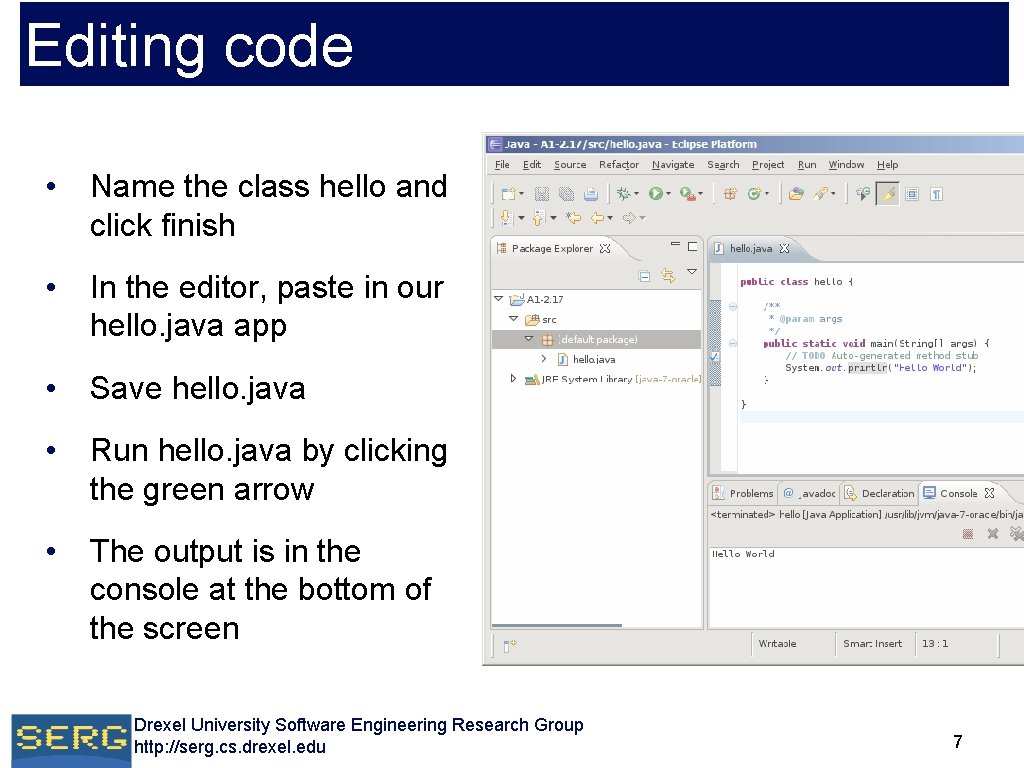1024x768 pixels.
Task: Click Remove Launch gray X icon
Action: pos(993,534)
